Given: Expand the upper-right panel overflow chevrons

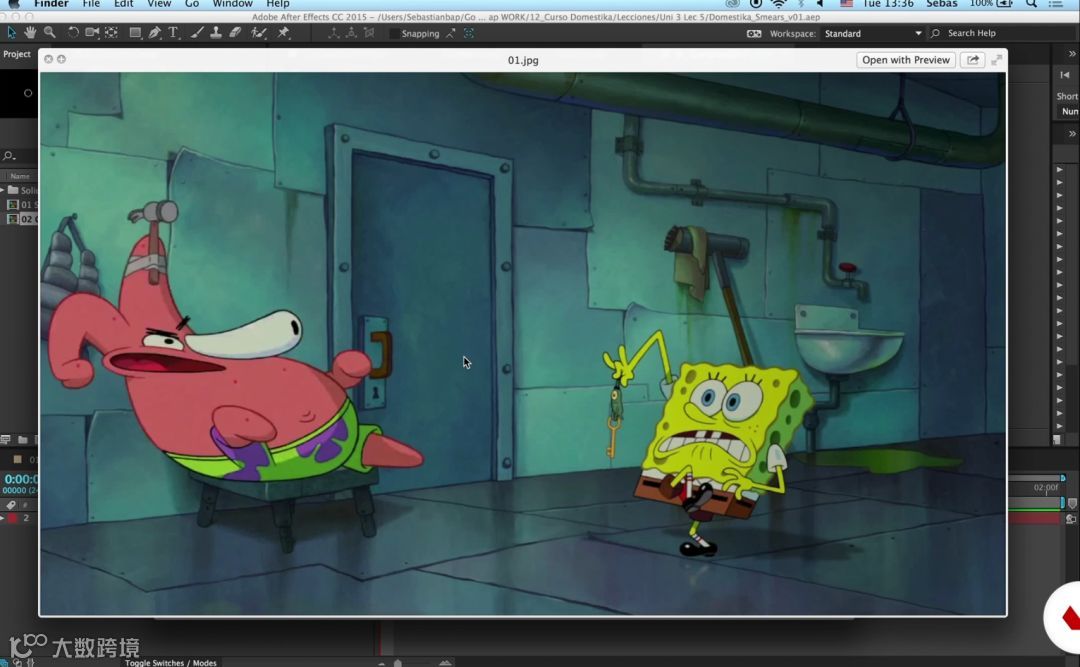Looking at the screenshot, I should 1072,54.
